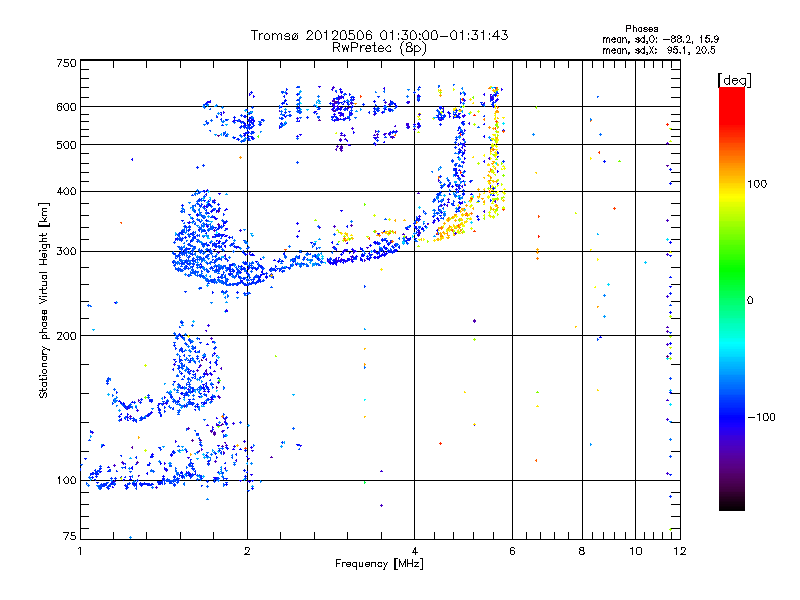This screenshot has width=800, height=600.
Task: Click the plot title 'Tromsø 20120506 01:30:00-01:31:43'
Action: pyautogui.click(x=379, y=35)
